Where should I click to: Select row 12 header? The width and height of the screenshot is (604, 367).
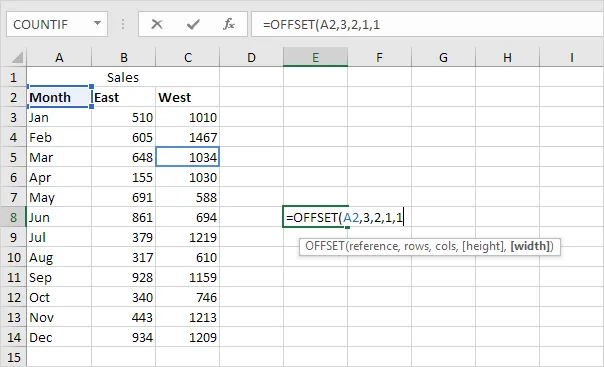(x=13, y=297)
